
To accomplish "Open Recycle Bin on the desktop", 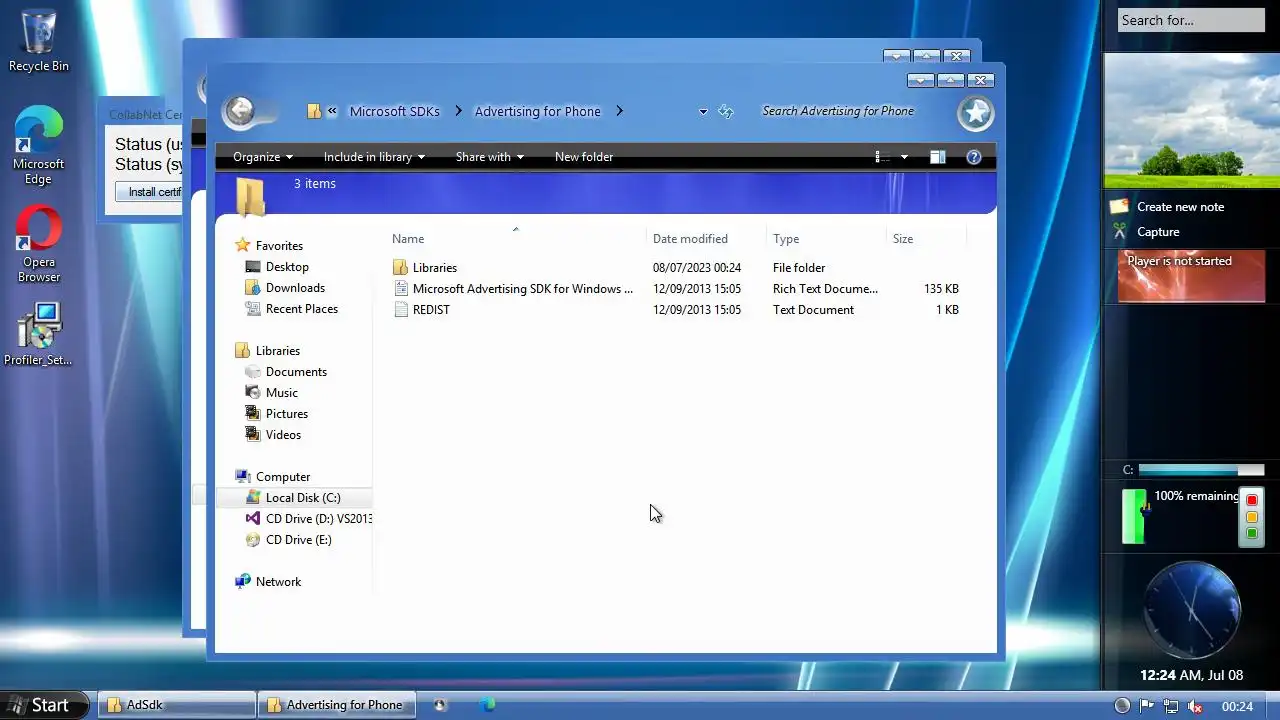I will click(x=39, y=42).
